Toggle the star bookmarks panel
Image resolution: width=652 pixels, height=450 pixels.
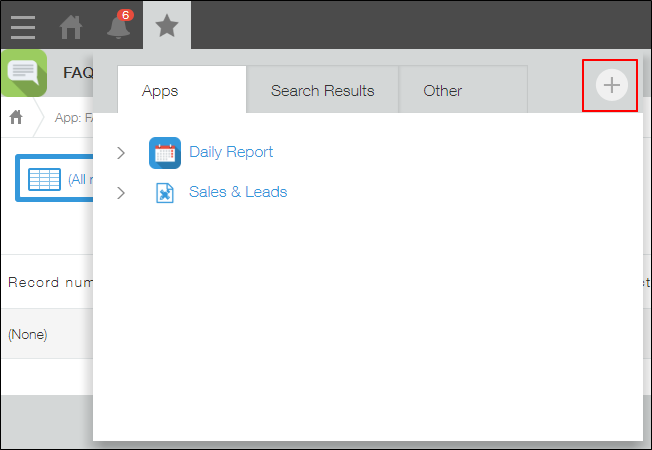(167, 26)
